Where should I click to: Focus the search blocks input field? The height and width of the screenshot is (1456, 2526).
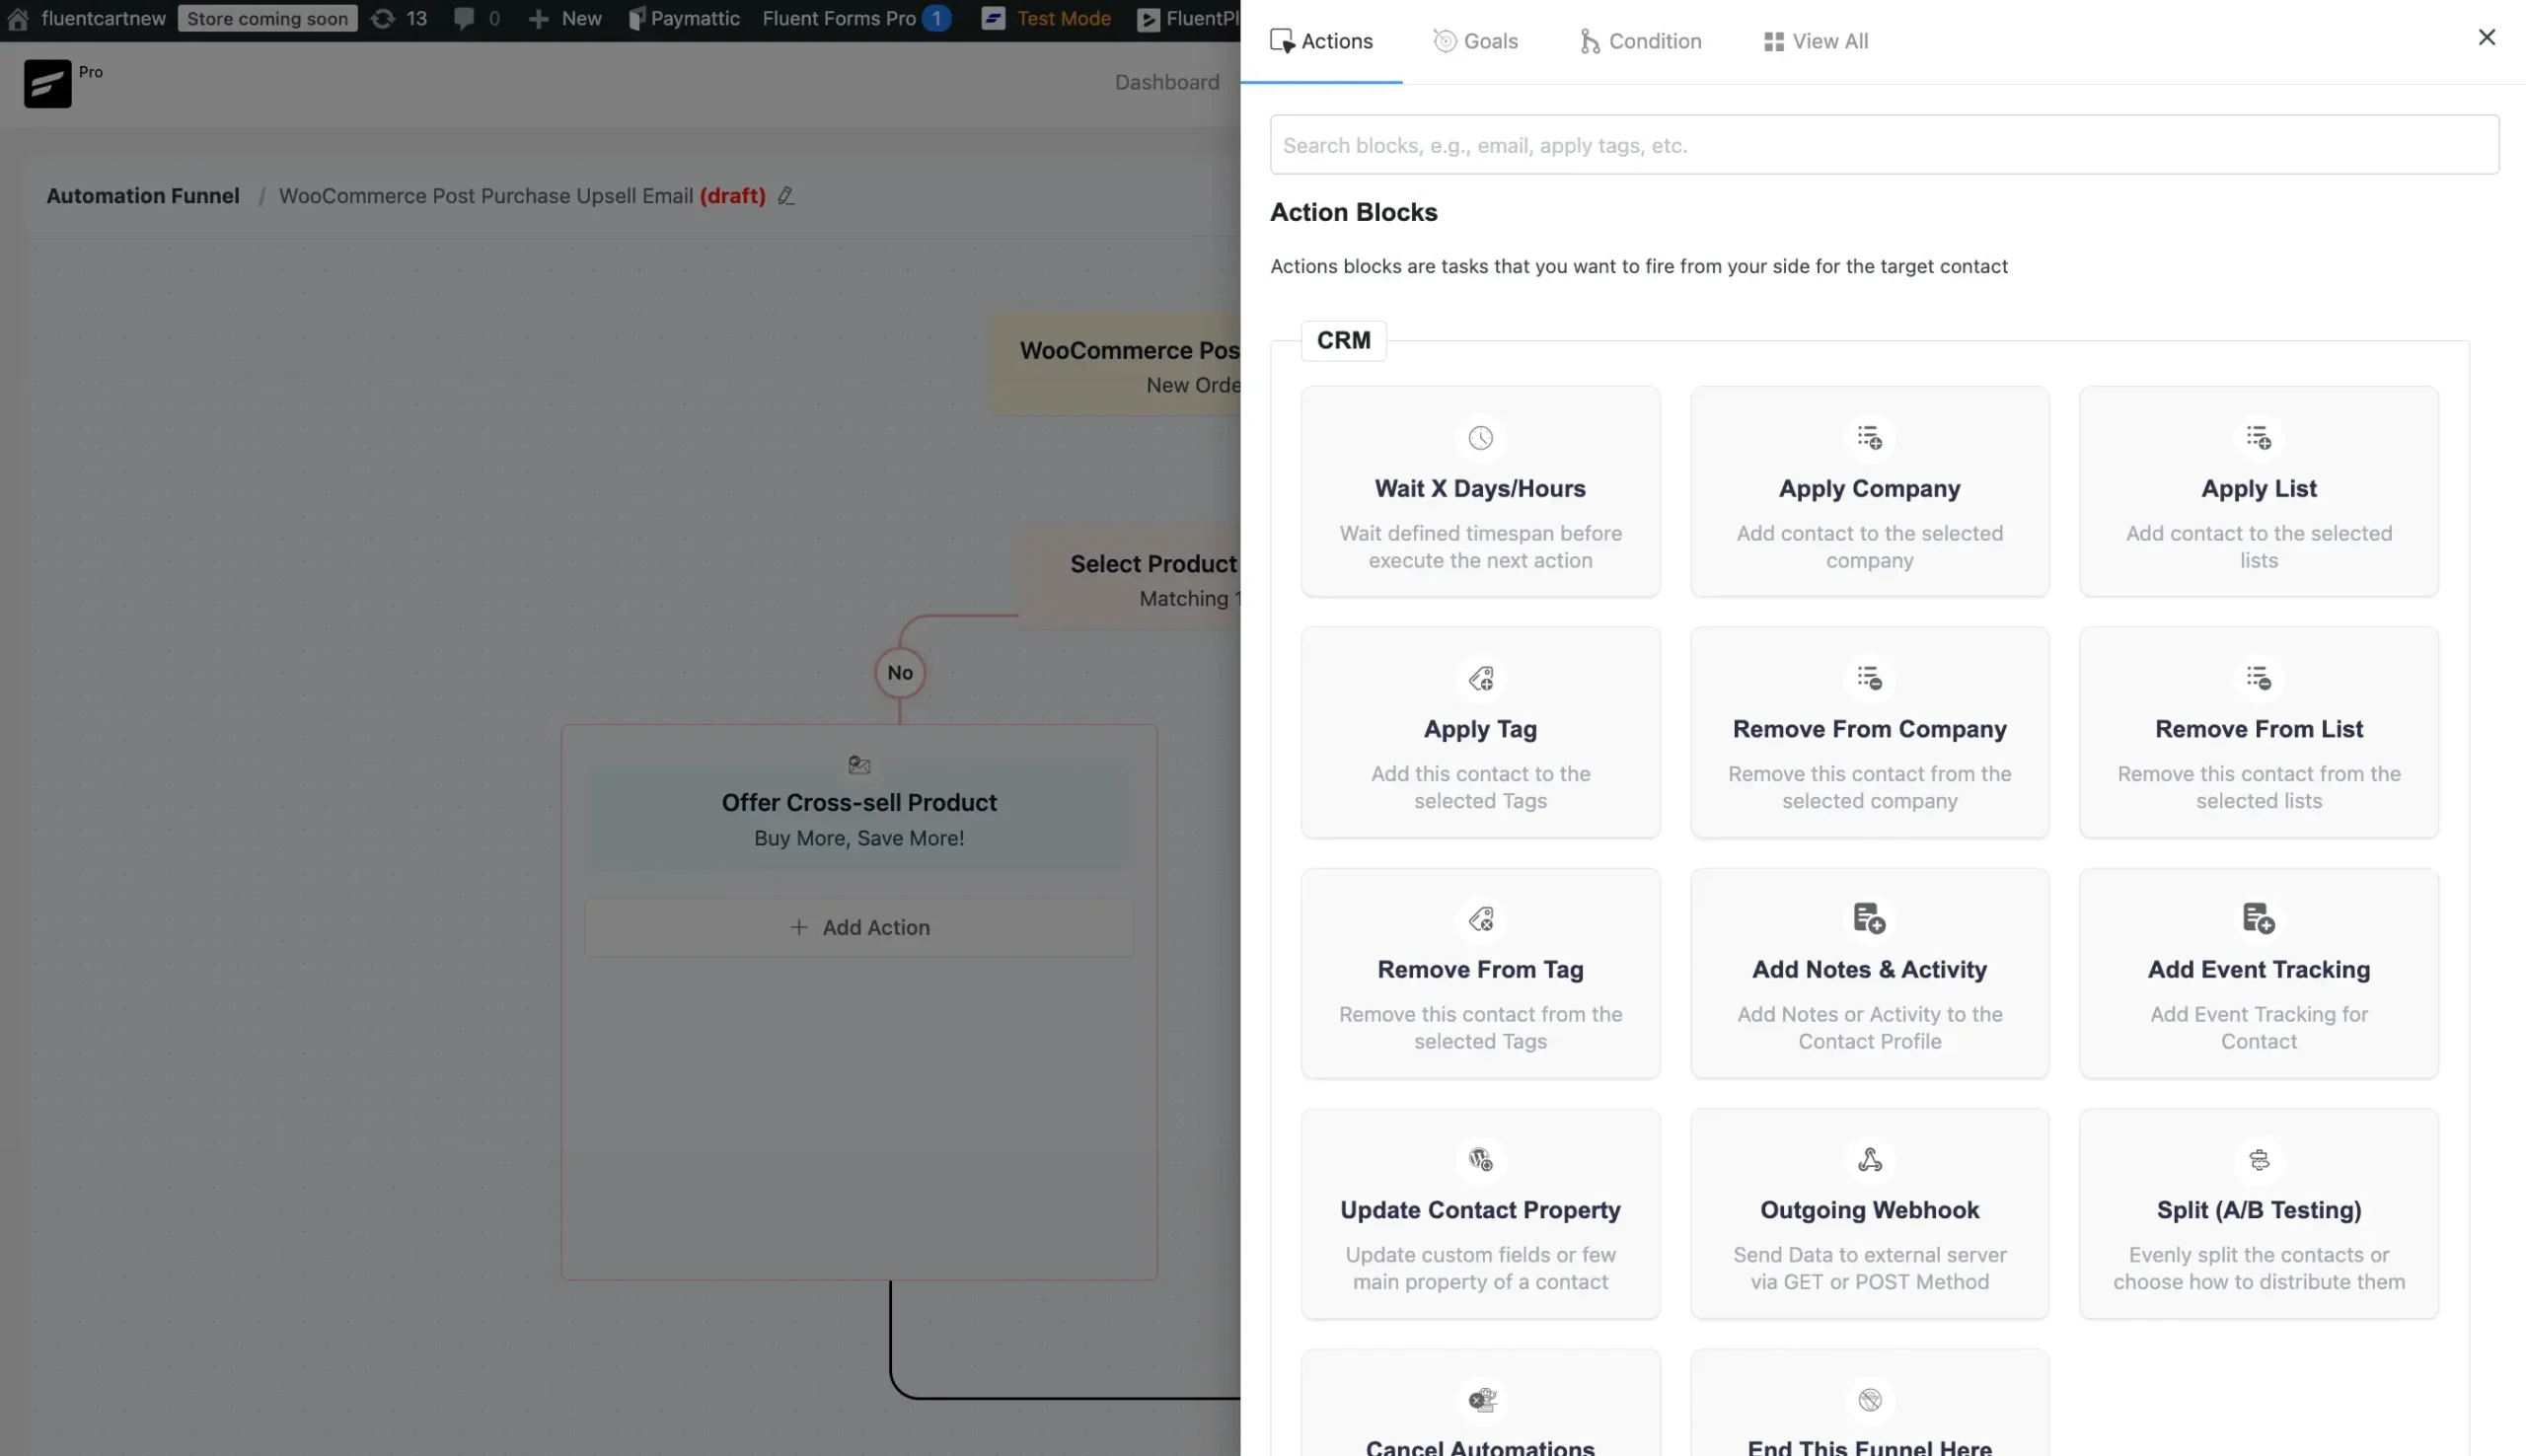click(1884, 145)
